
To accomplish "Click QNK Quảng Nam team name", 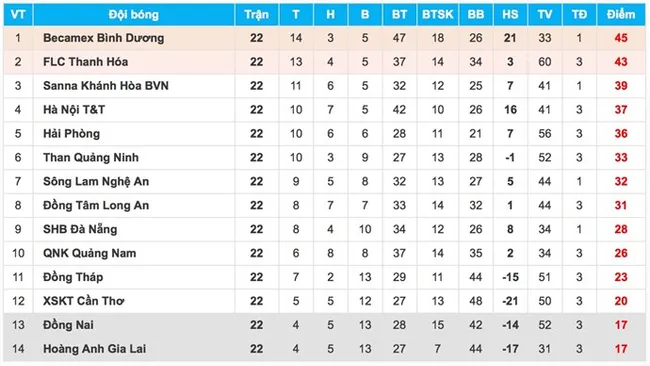I will click(x=90, y=253).
